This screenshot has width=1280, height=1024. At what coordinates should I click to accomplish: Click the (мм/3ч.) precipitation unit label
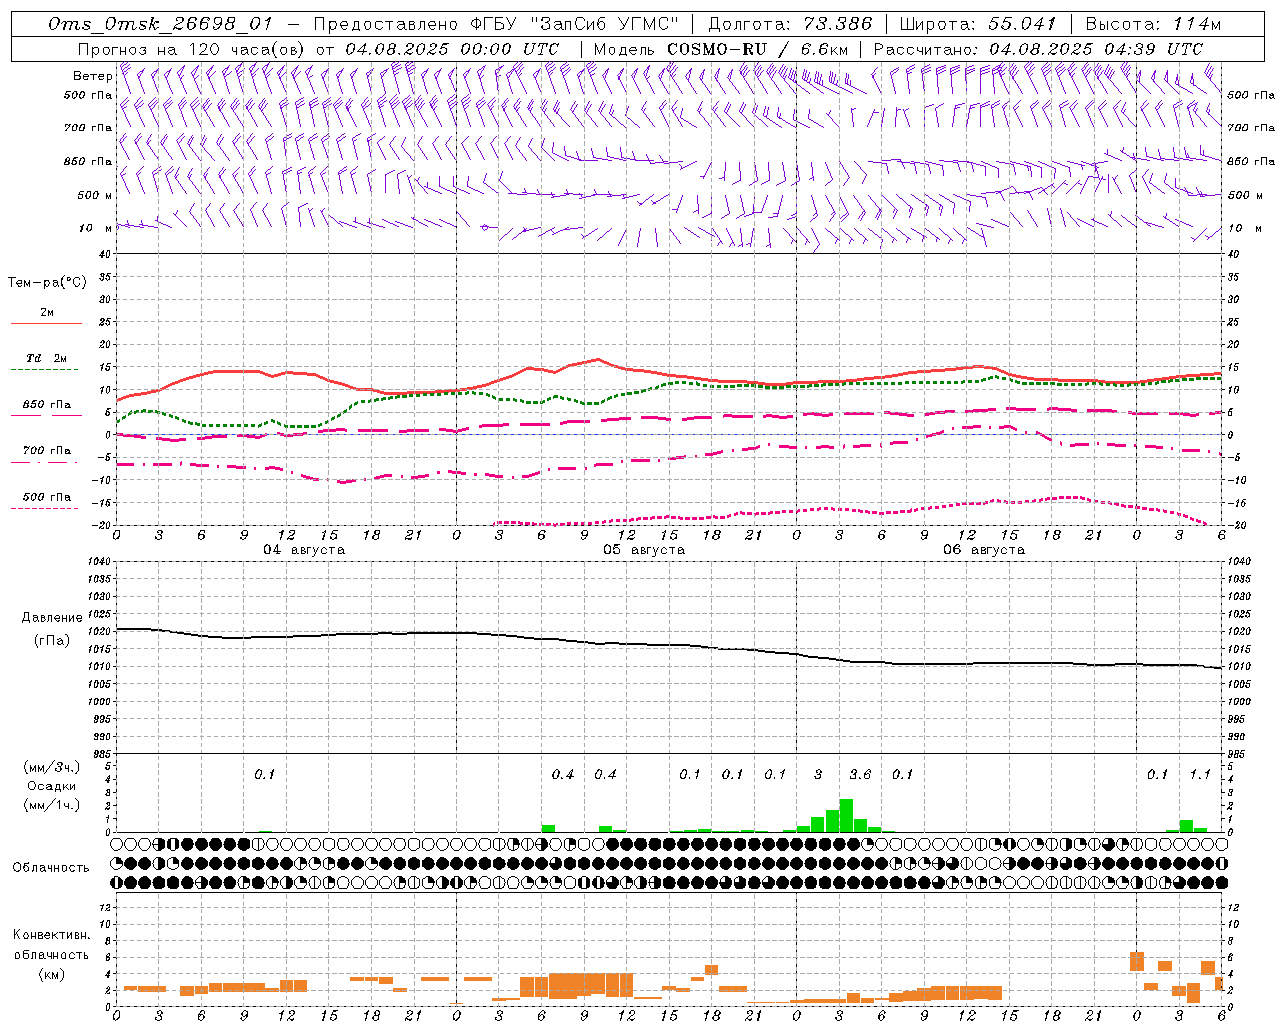coord(52,767)
